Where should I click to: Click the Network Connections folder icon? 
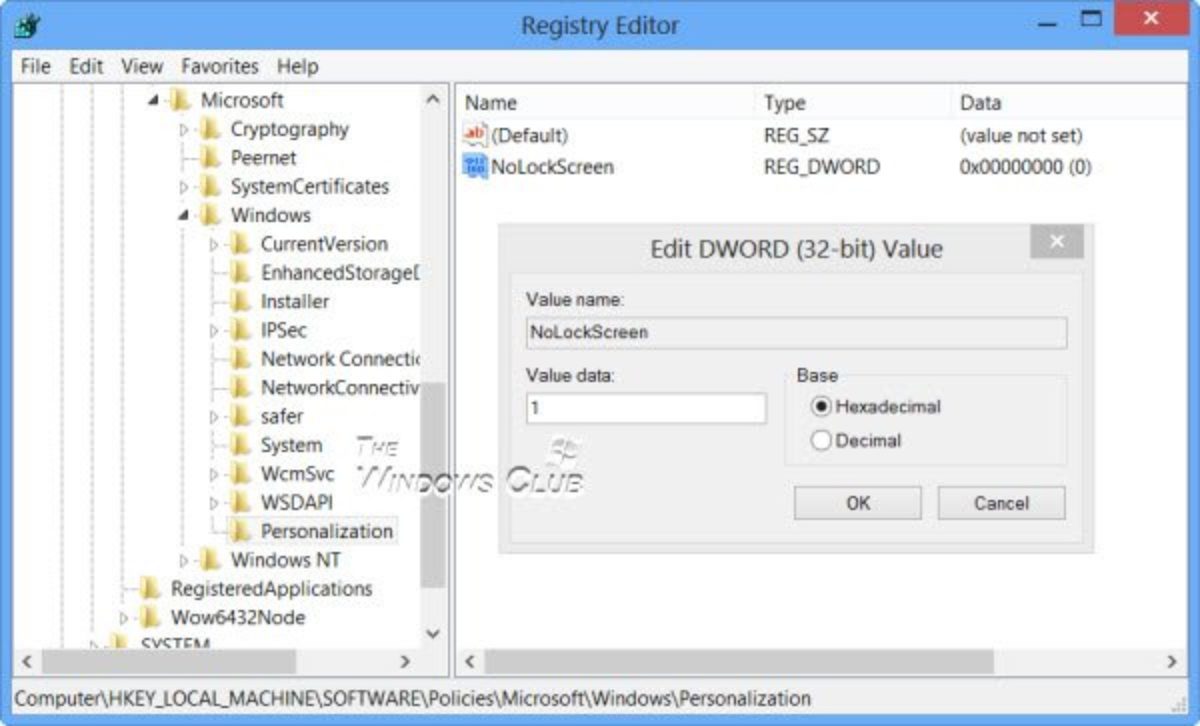[x=240, y=359]
